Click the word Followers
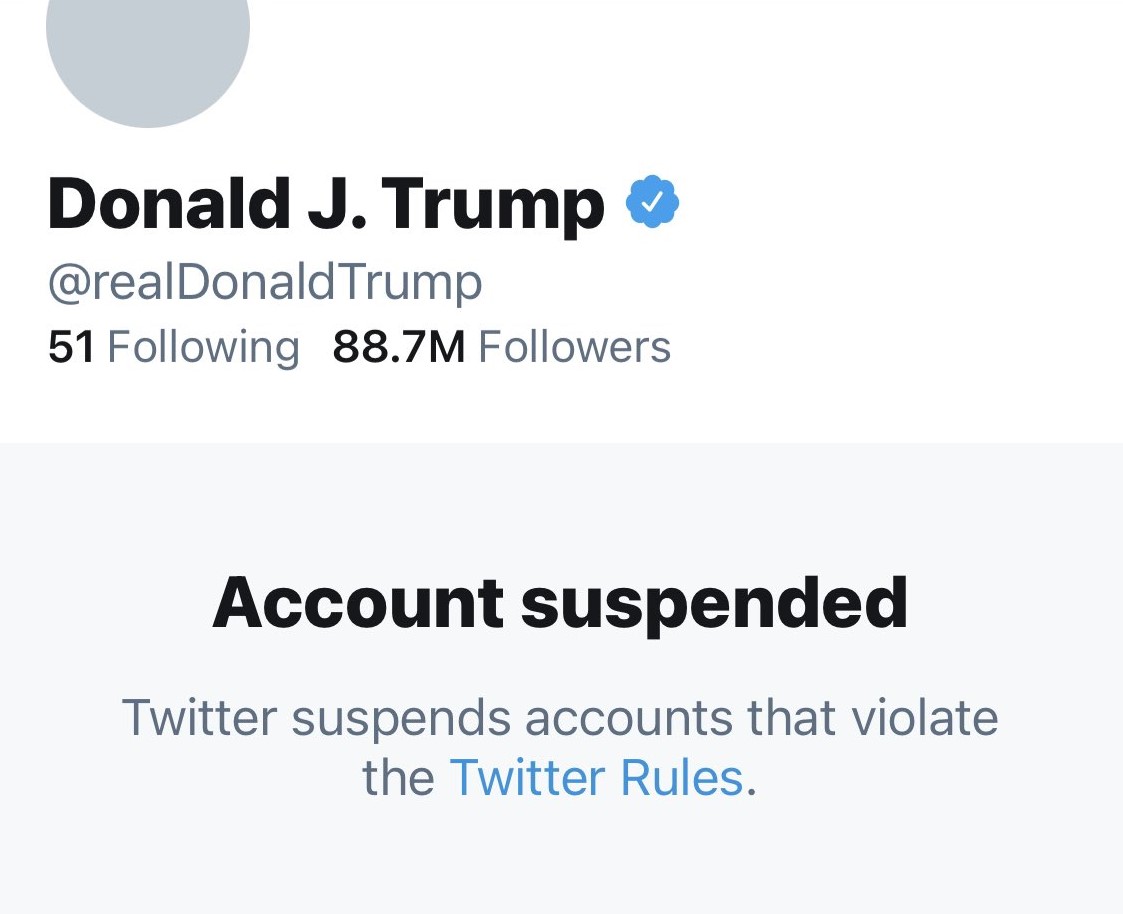The height and width of the screenshot is (914, 1123). point(574,347)
